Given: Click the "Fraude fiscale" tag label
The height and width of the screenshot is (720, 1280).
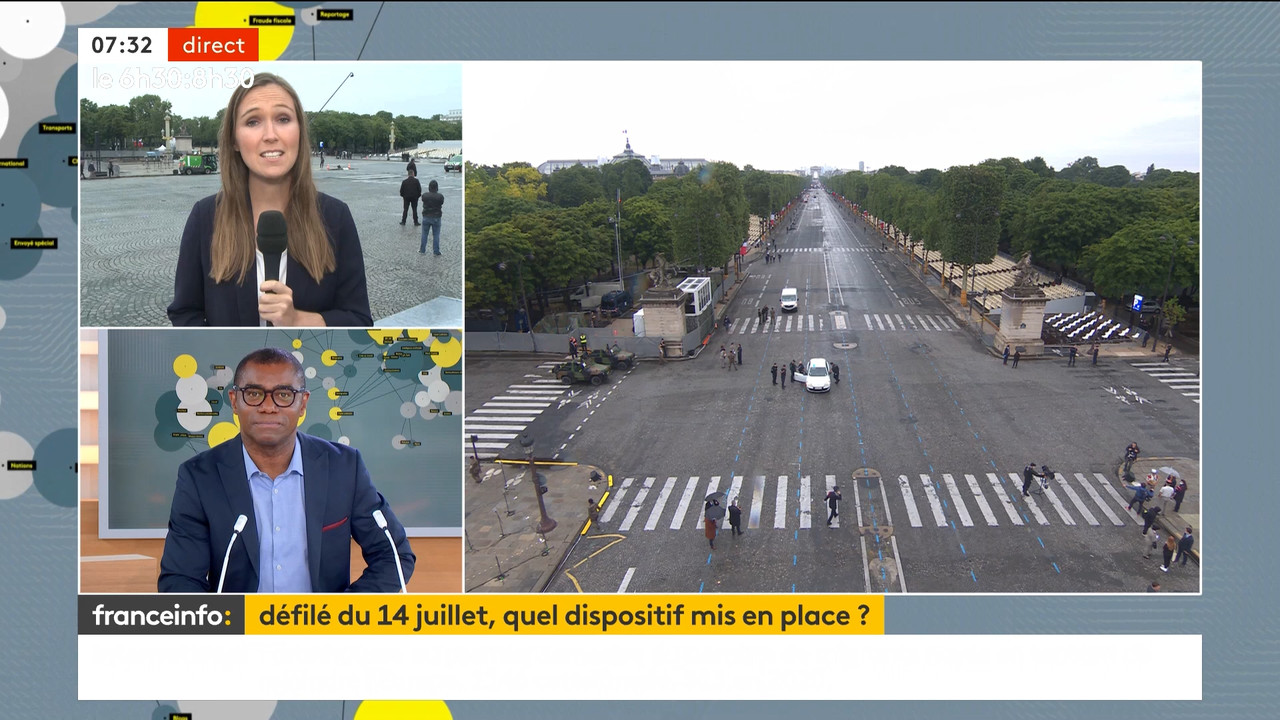Looking at the screenshot, I should point(272,19).
